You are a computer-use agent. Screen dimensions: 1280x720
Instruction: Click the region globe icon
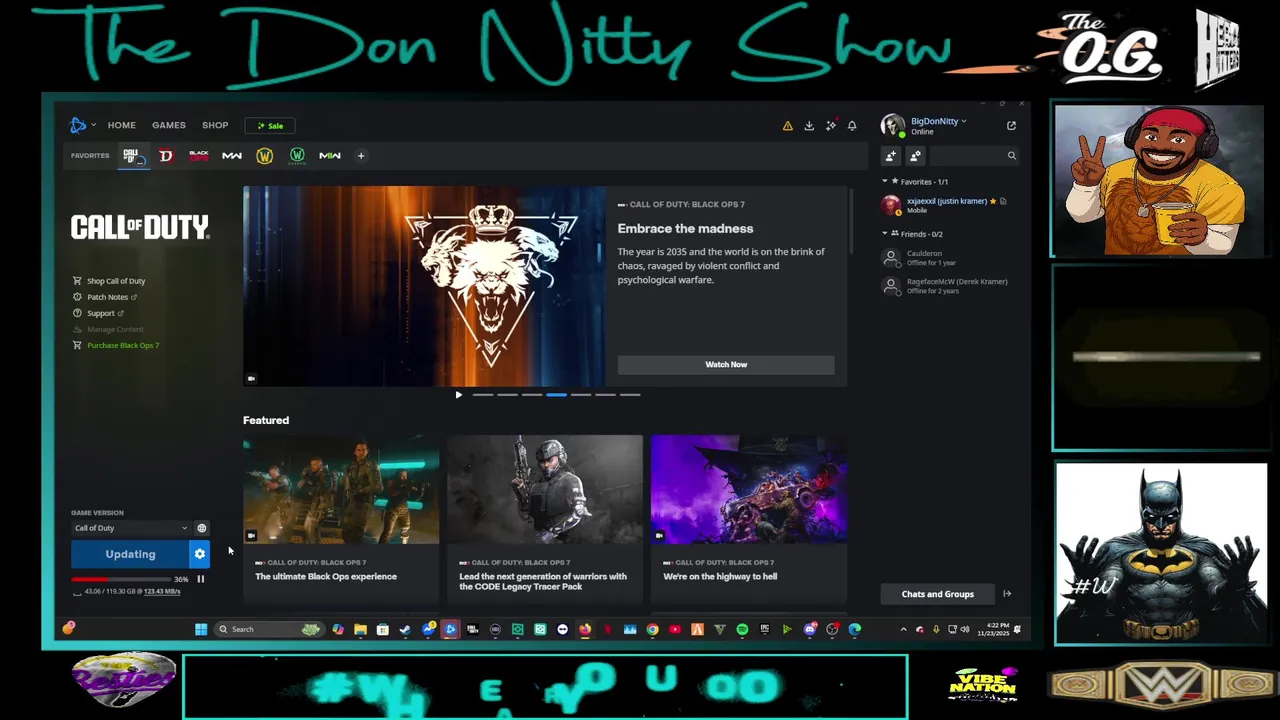[x=201, y=528]
